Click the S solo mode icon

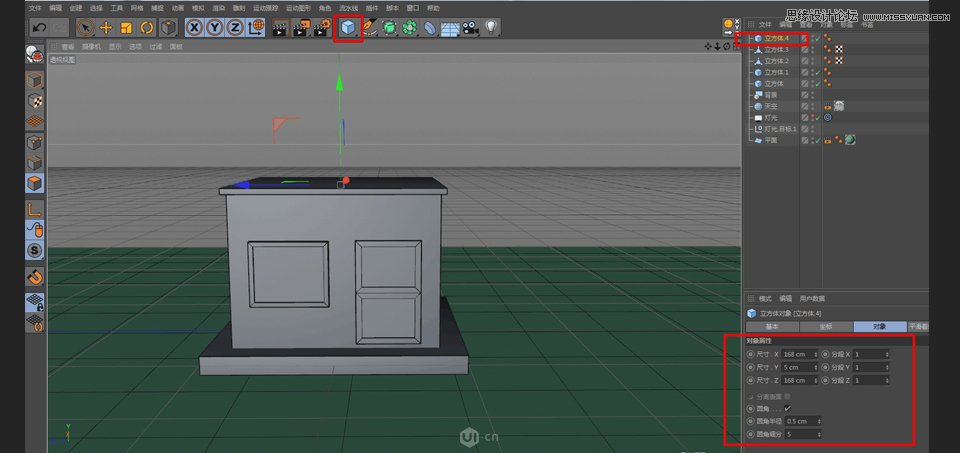35,250
